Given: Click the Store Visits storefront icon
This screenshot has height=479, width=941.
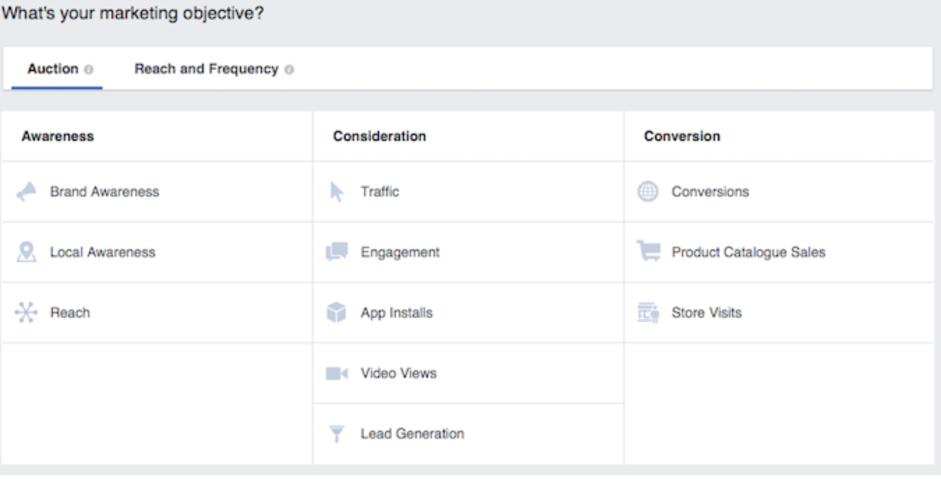Looking at the screenshot, I should tap(648, 313).
